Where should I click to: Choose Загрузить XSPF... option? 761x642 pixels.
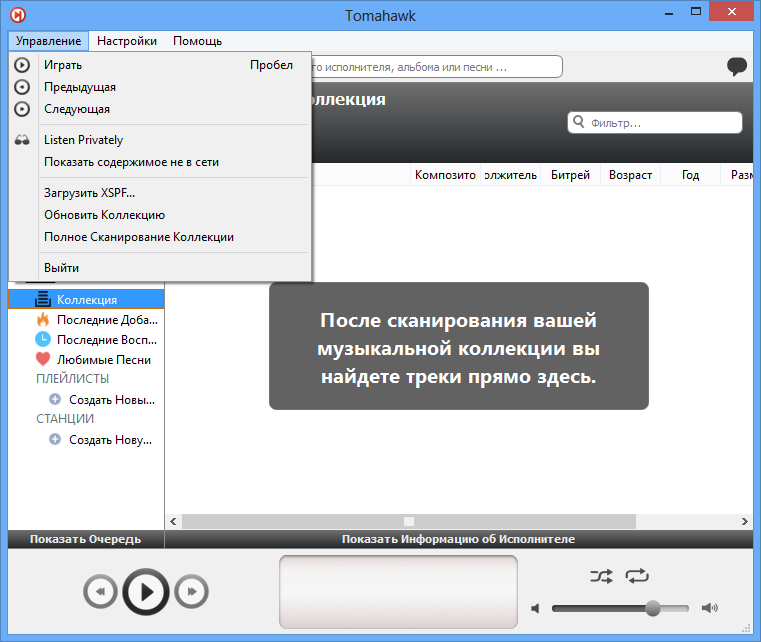[160, 193]
